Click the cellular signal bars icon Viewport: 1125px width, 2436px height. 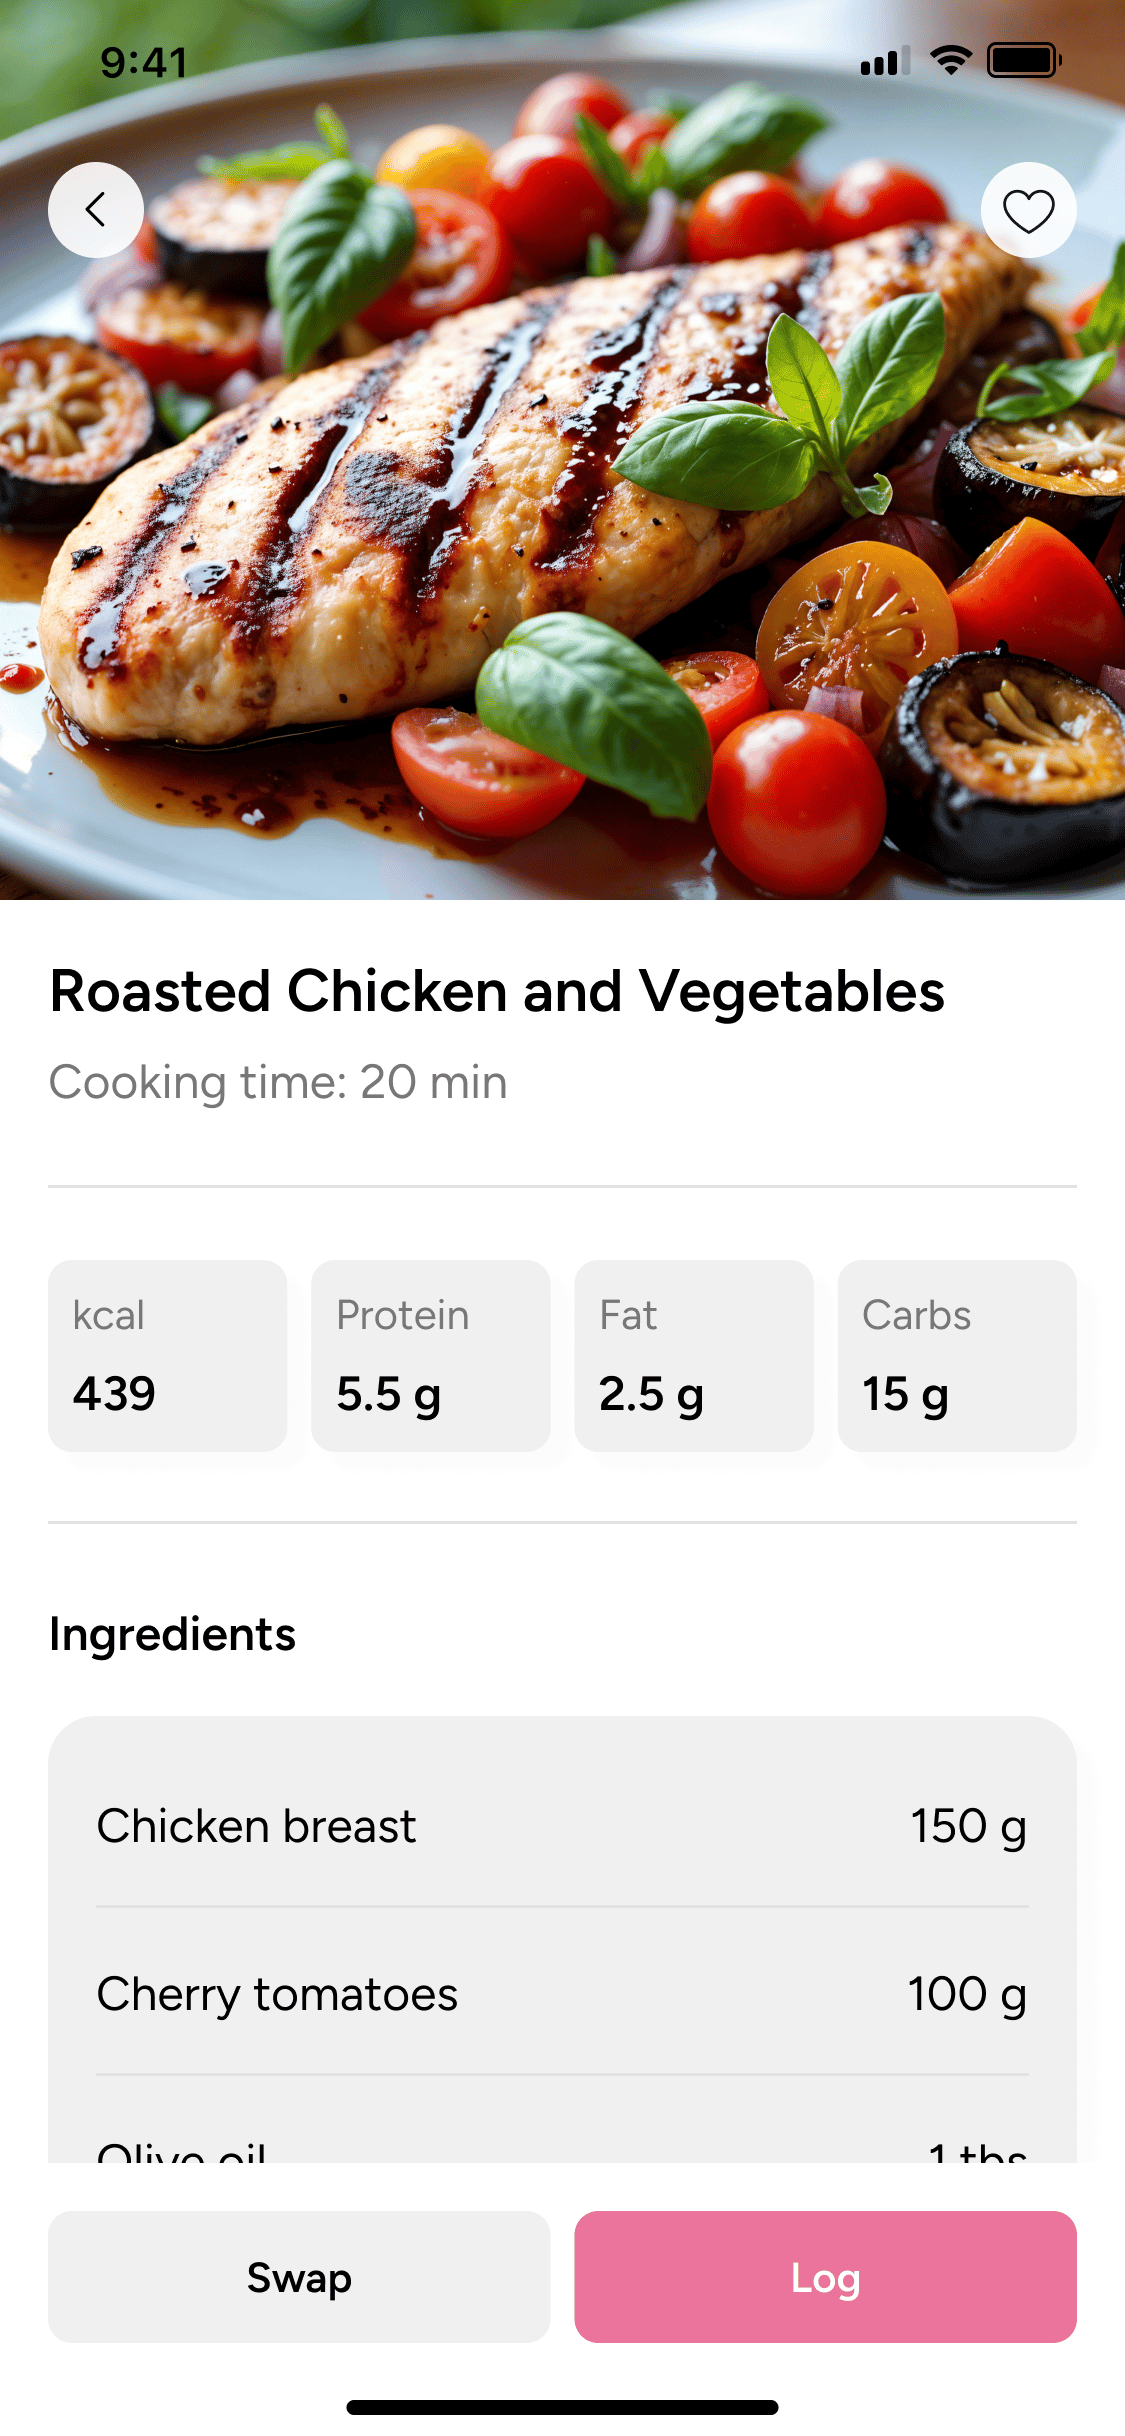pos(885,61)
